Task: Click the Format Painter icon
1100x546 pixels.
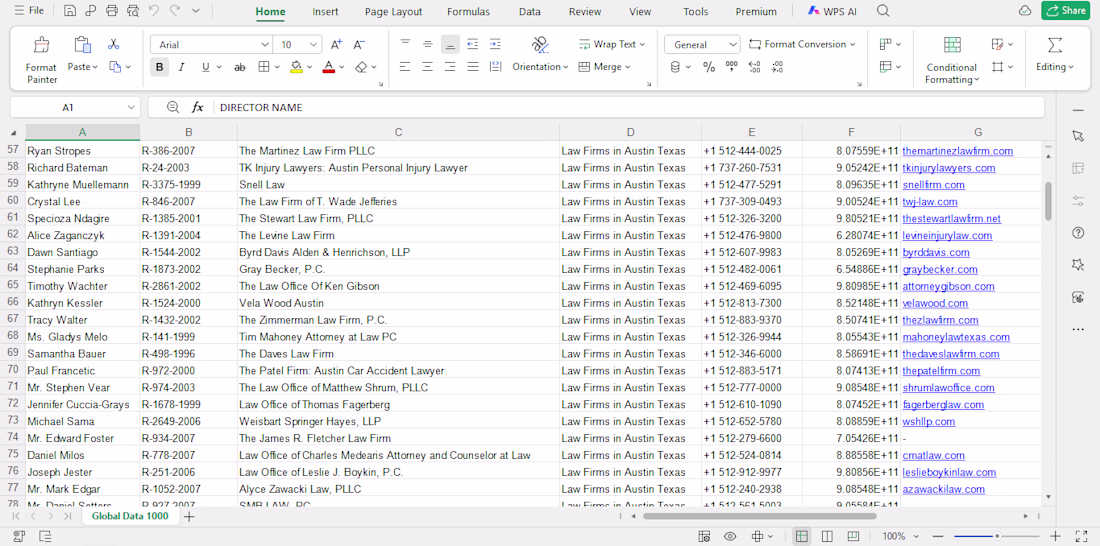Action: [41, 45]
